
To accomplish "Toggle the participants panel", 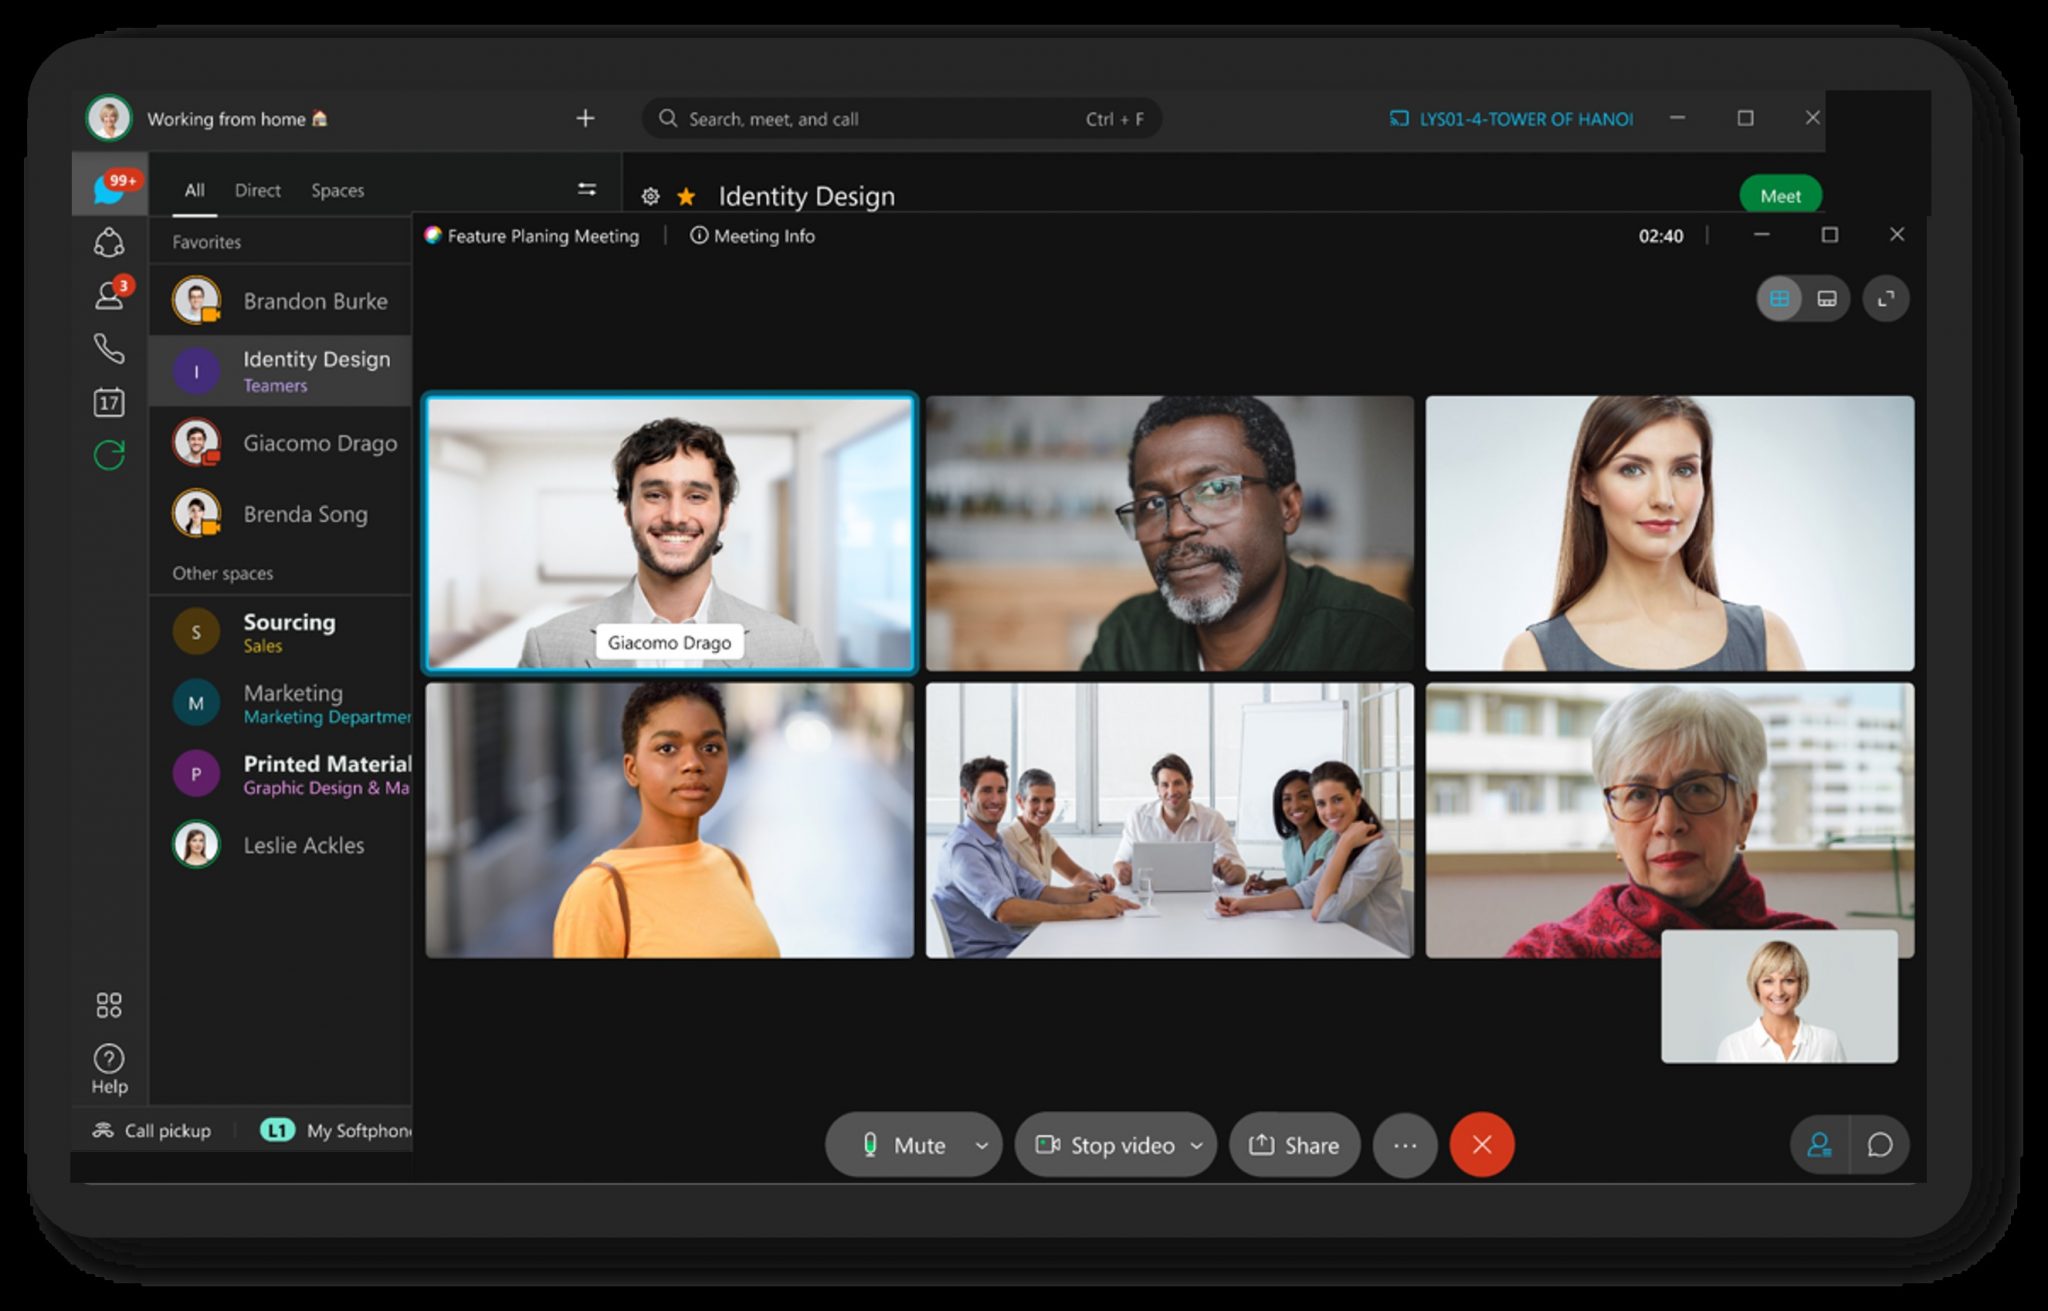I will pyautogui.click(x=1822, y=1145).
